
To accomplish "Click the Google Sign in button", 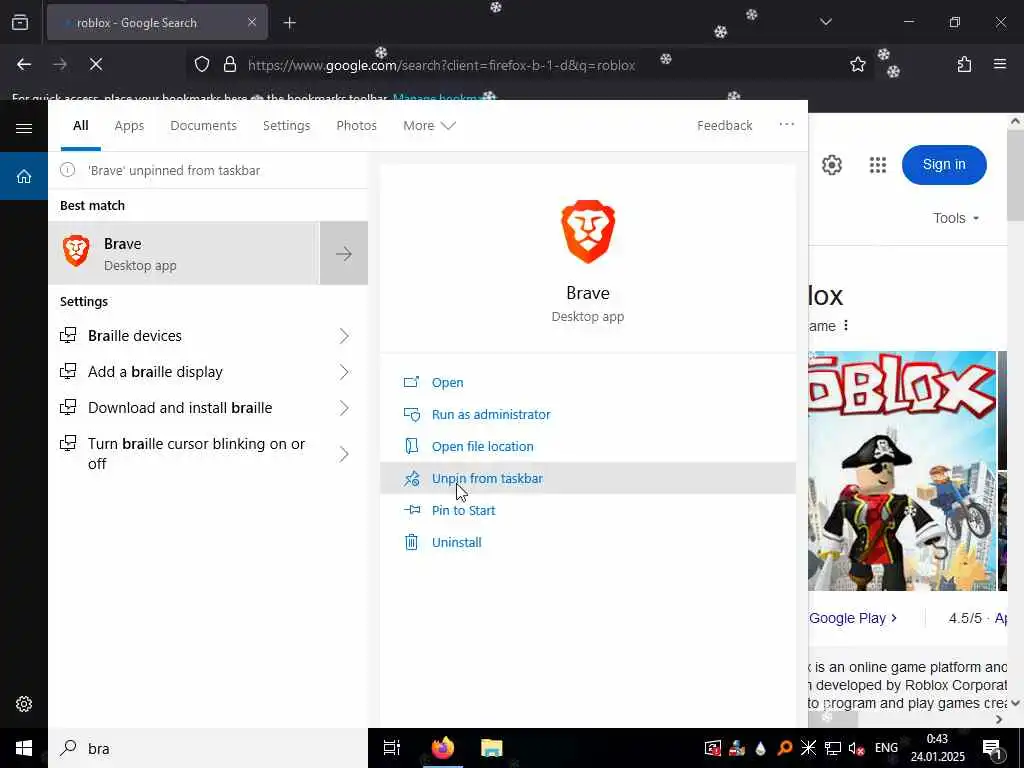I will 944,165.
